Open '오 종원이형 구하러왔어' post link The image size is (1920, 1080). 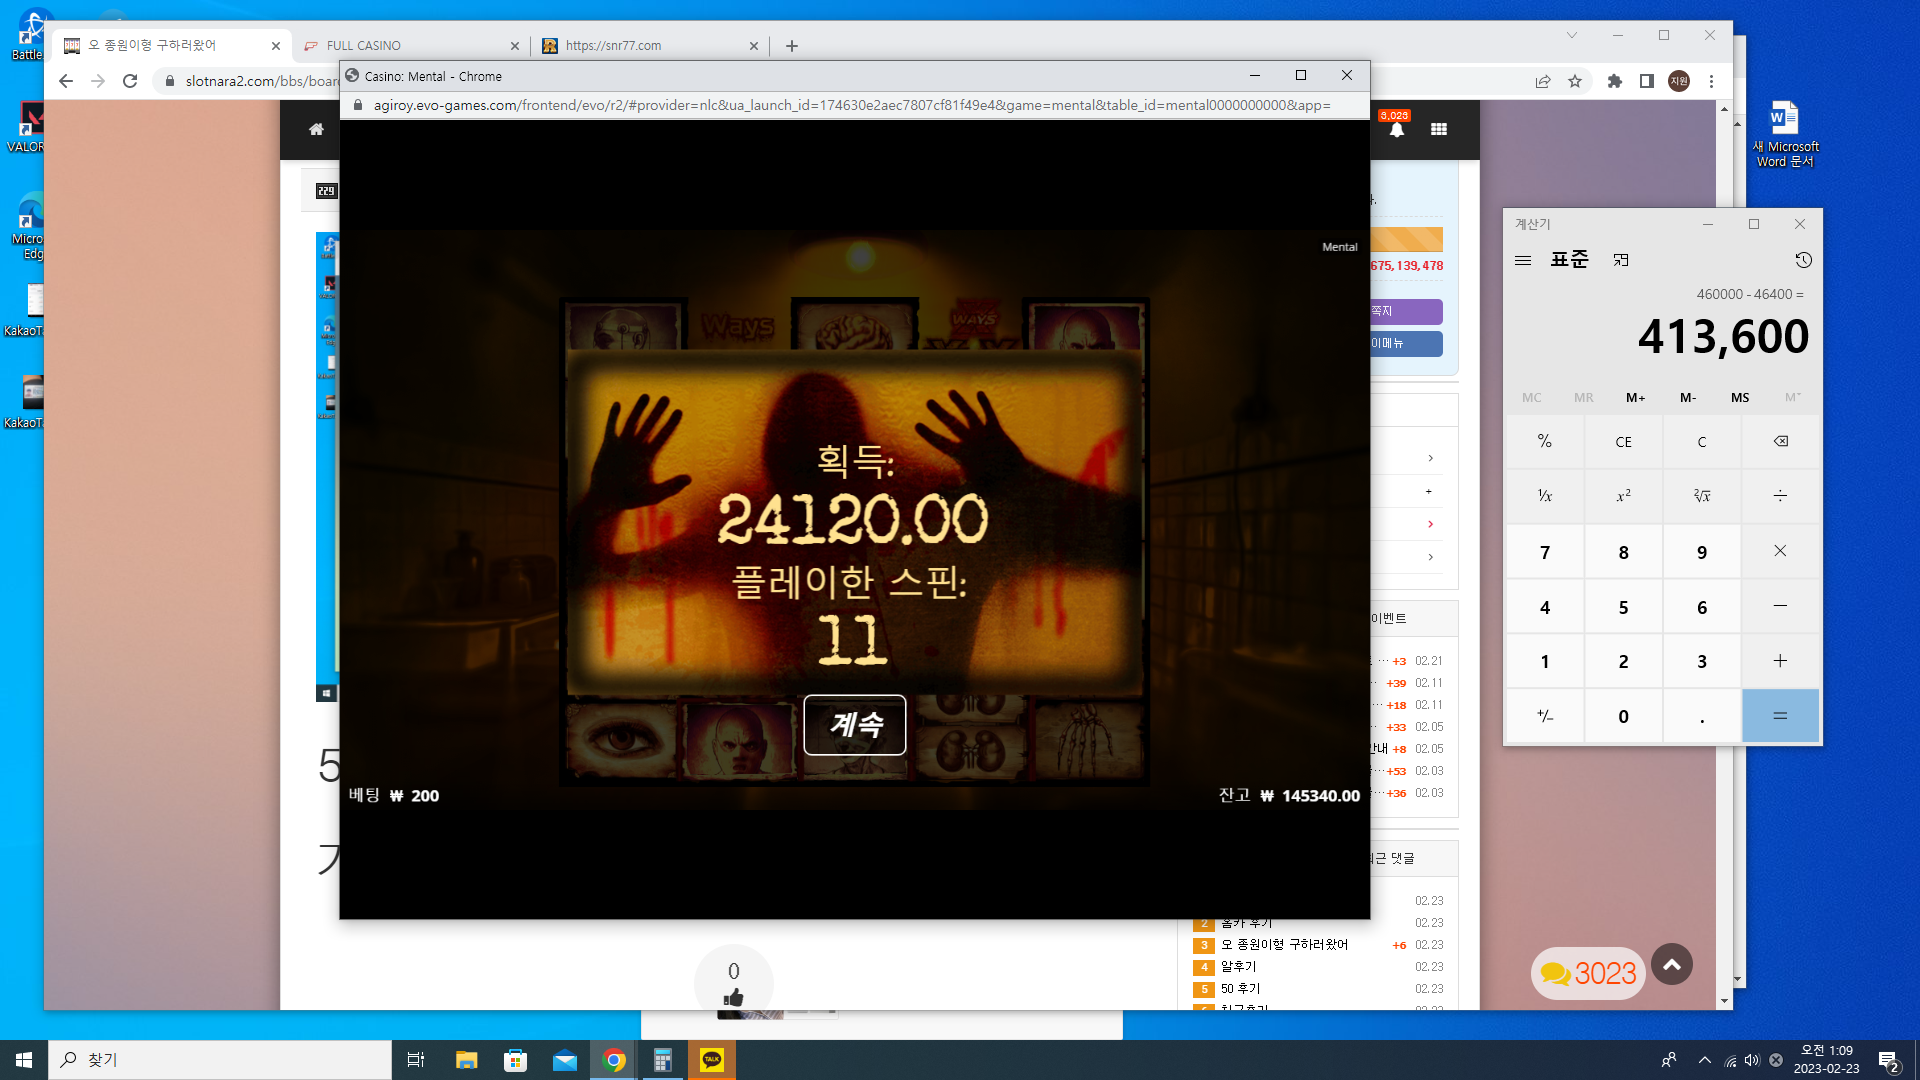tap(1284, 945)
